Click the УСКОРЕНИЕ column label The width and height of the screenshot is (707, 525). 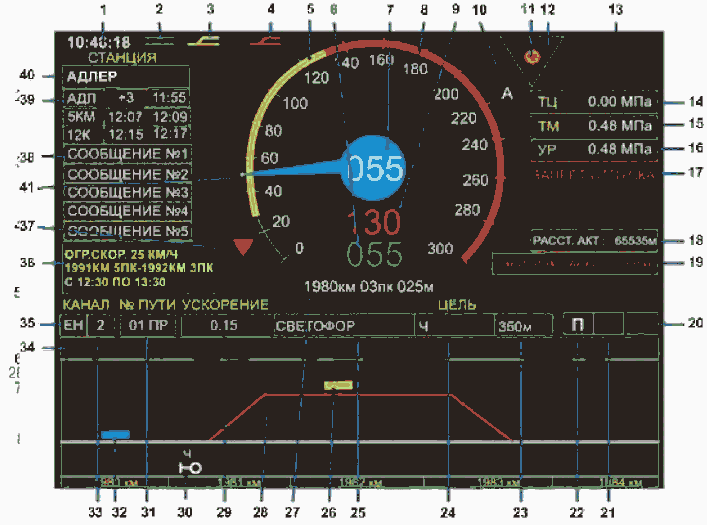tap(225, 304)
